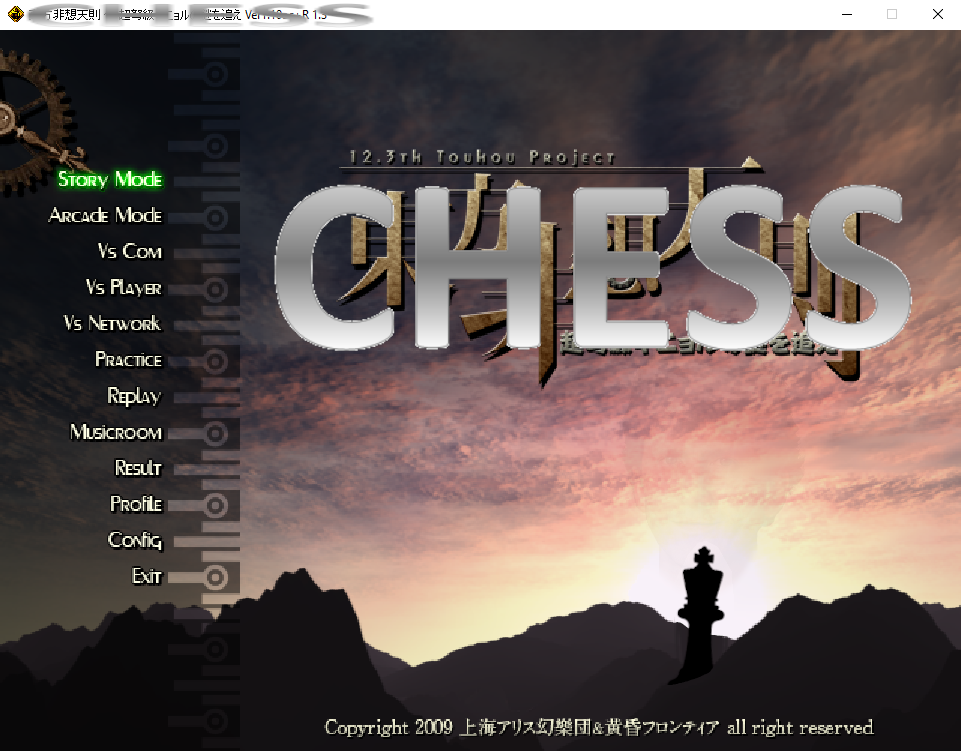This screenshot has width=961, height=751.
Task: Open the Profile entry
Action: point(136,504)
